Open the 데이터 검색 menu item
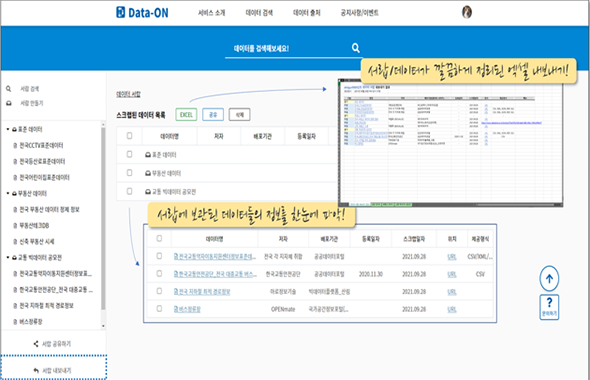 click(x=259, y=13)
